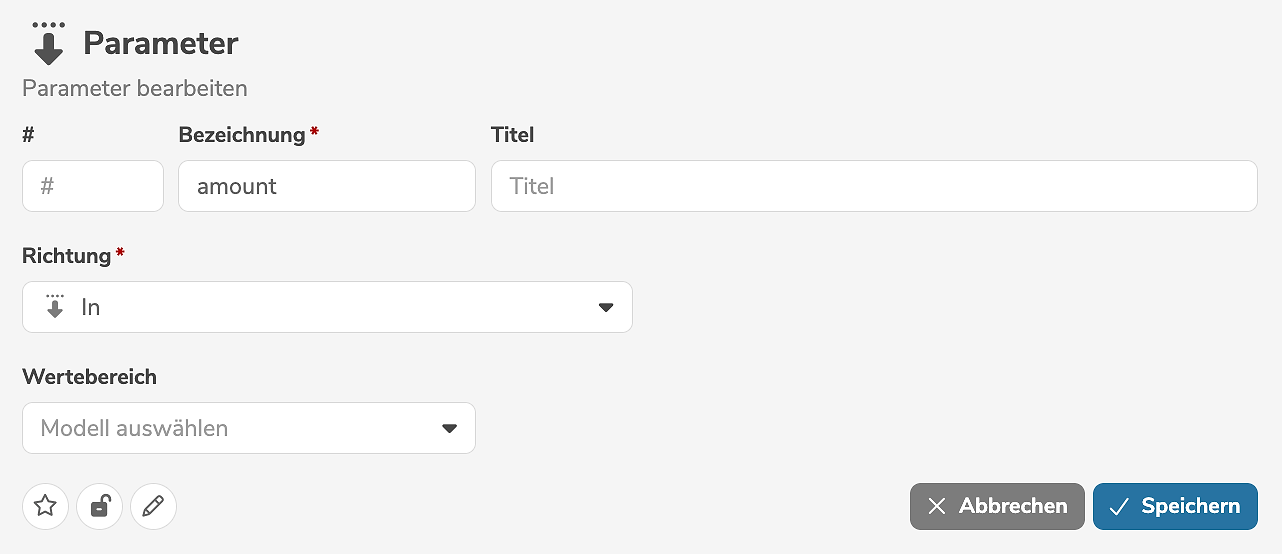Screen dimensions: 1282x554
Task: Click the Parameter heading text
Action: click(160, 44)
